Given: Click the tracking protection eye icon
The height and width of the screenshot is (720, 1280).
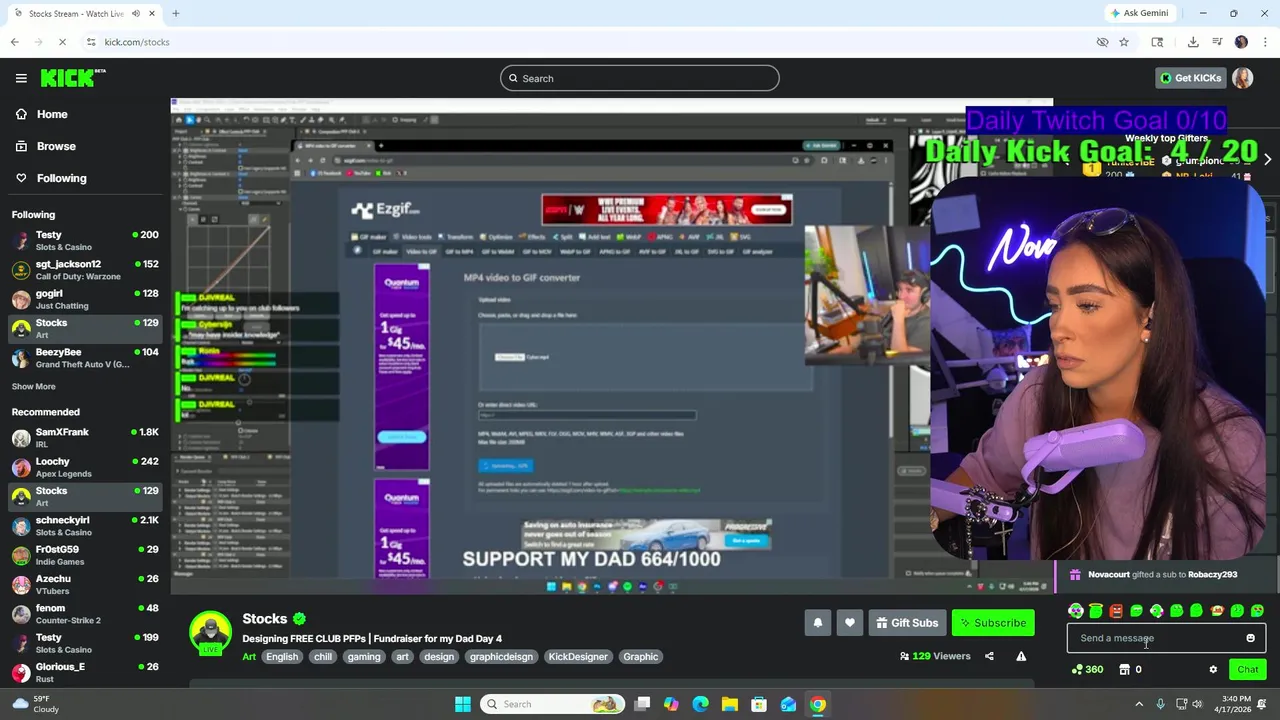Looking at the screenshot, I should click(x=1102, y=42).
